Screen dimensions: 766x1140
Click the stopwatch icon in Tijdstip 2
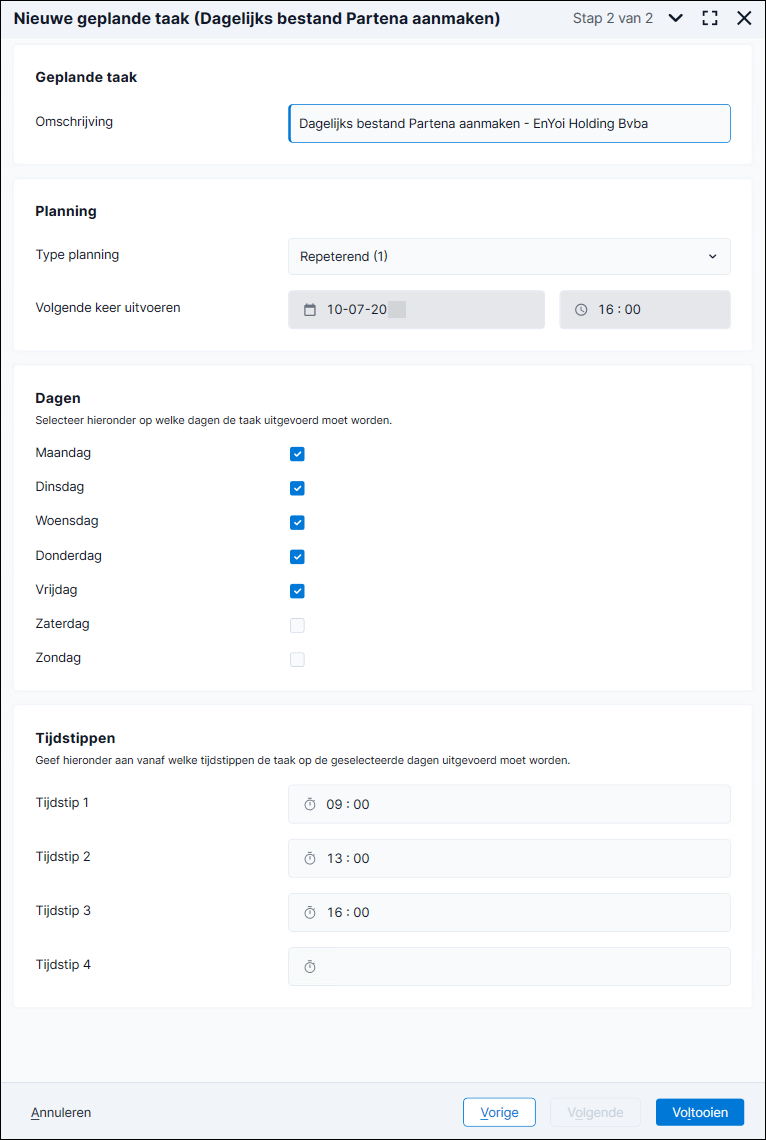click(x=310, y=859)
